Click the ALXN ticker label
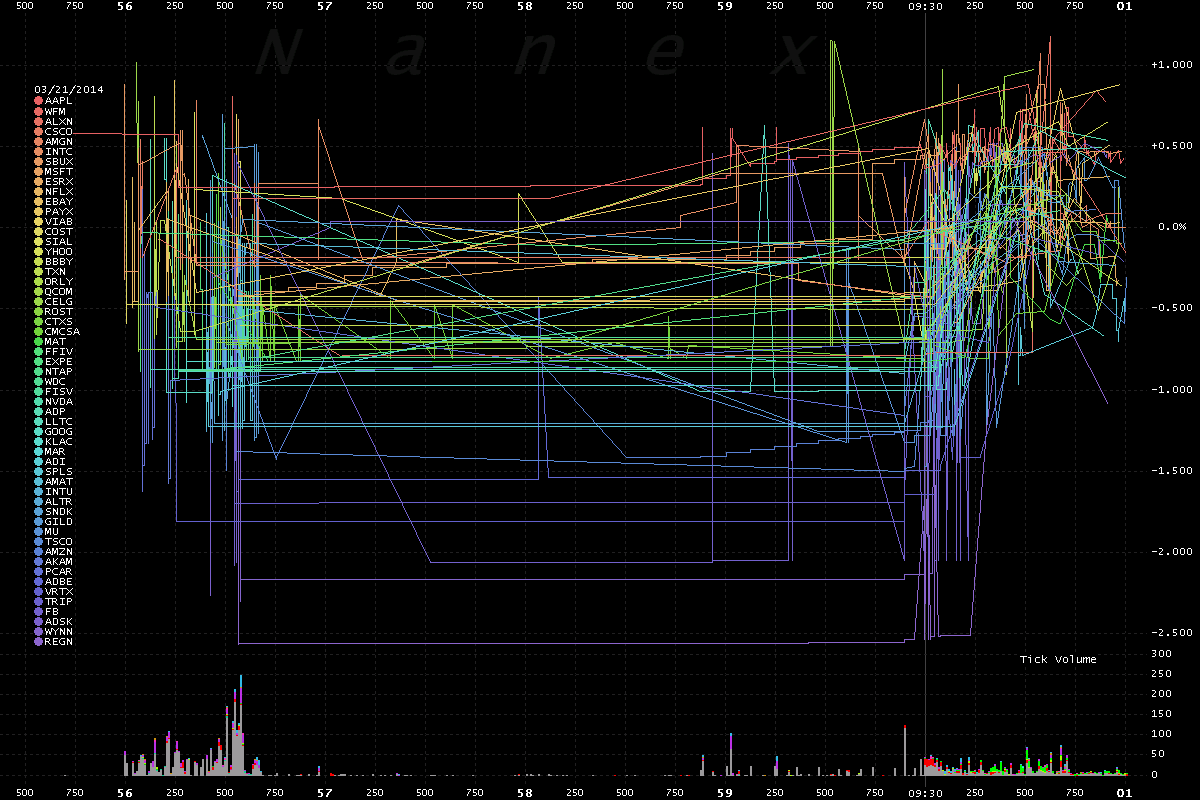The image size is (1200, 800). click(59, 121)
